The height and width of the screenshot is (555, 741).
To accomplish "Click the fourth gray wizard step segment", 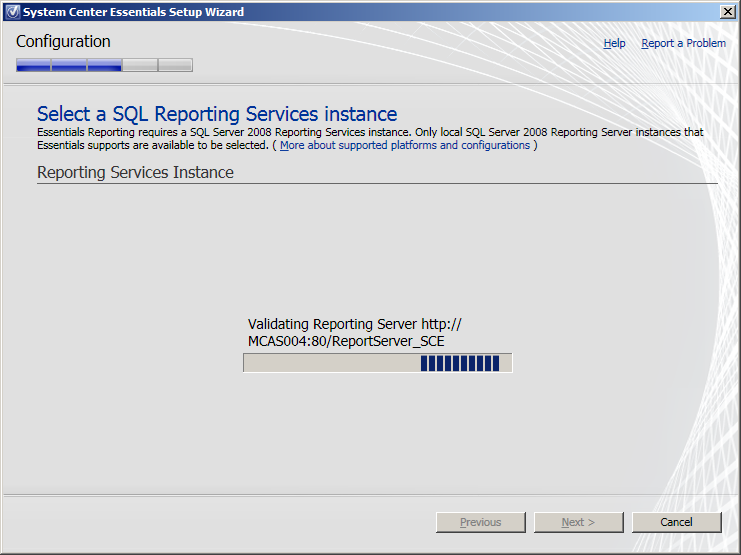I will [x=140, y=65].
